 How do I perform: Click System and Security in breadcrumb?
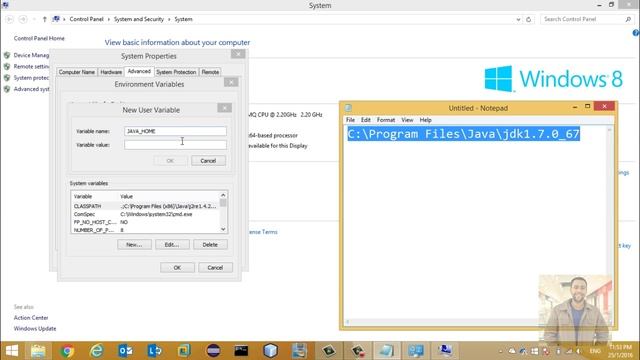139,19
